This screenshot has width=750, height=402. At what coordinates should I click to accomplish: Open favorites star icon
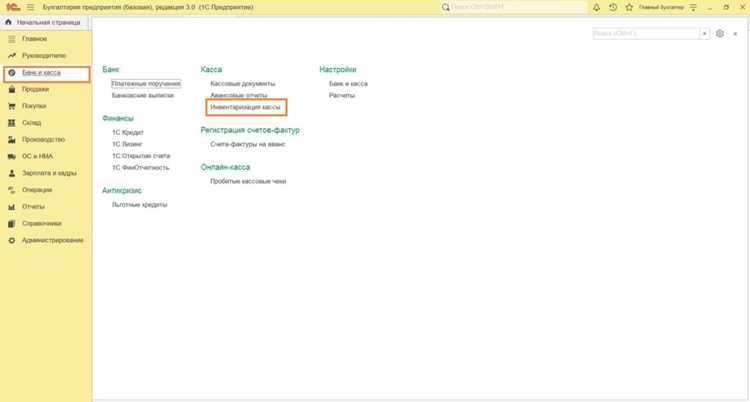[629, 7]
